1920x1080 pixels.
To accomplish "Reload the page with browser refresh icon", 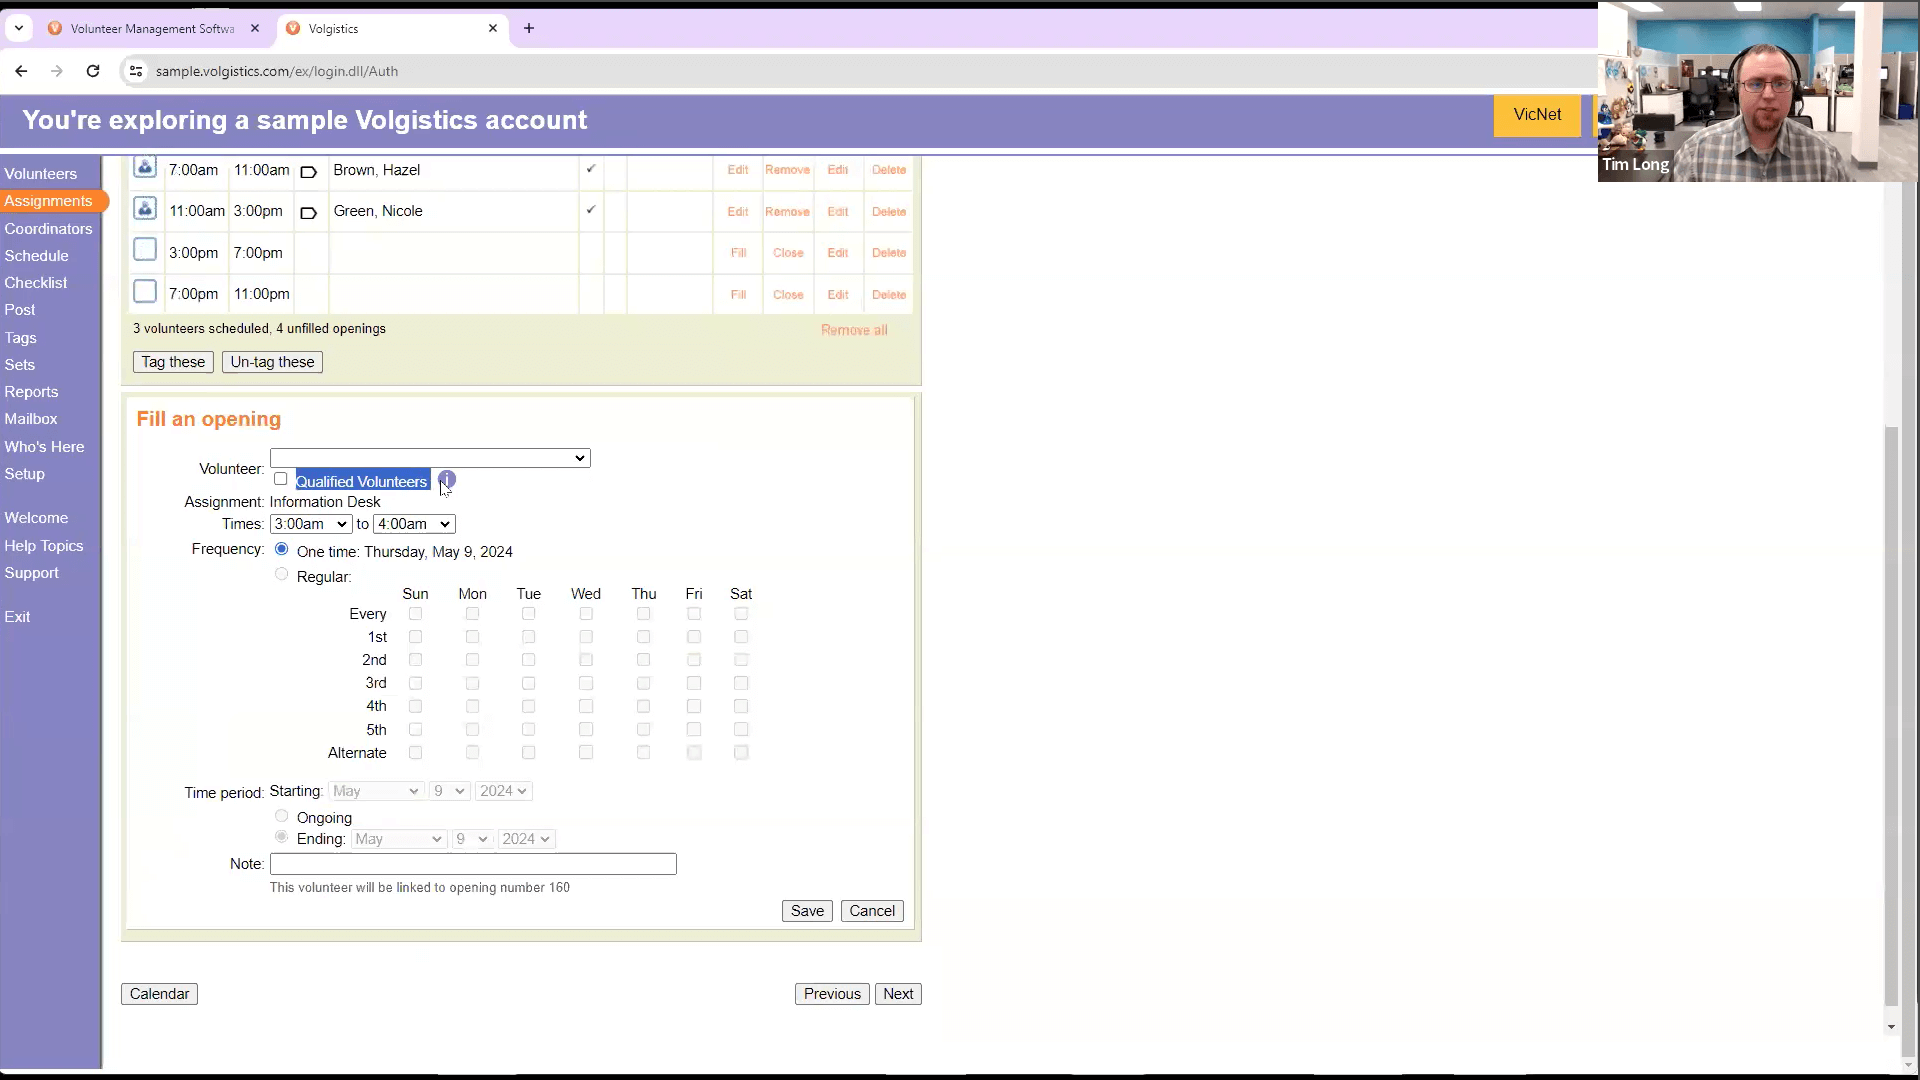I will pyautogui.click(x=93, y=71).
